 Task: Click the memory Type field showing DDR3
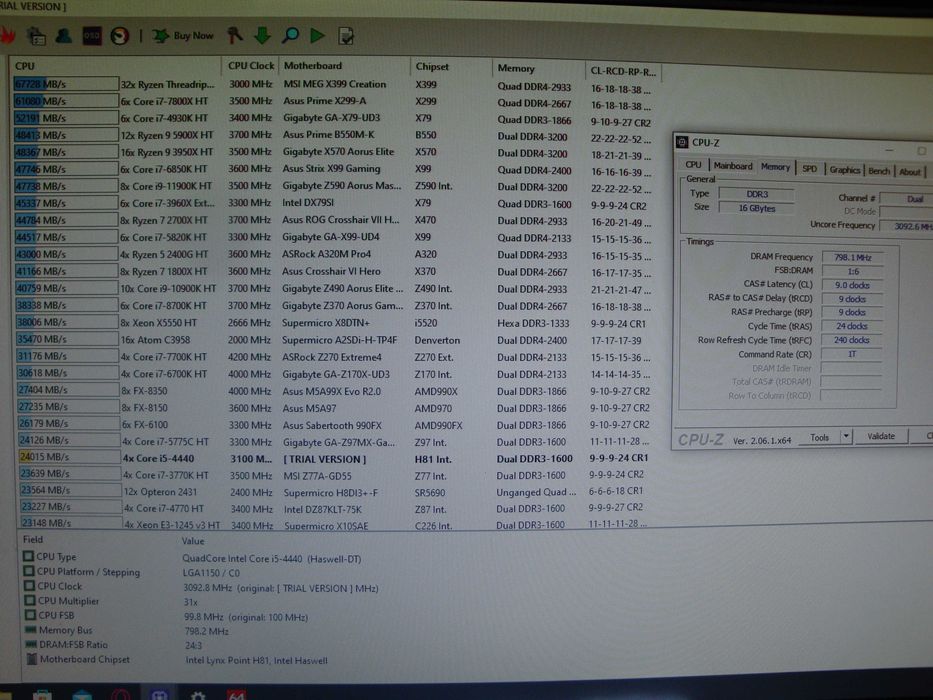pos(757,194)
